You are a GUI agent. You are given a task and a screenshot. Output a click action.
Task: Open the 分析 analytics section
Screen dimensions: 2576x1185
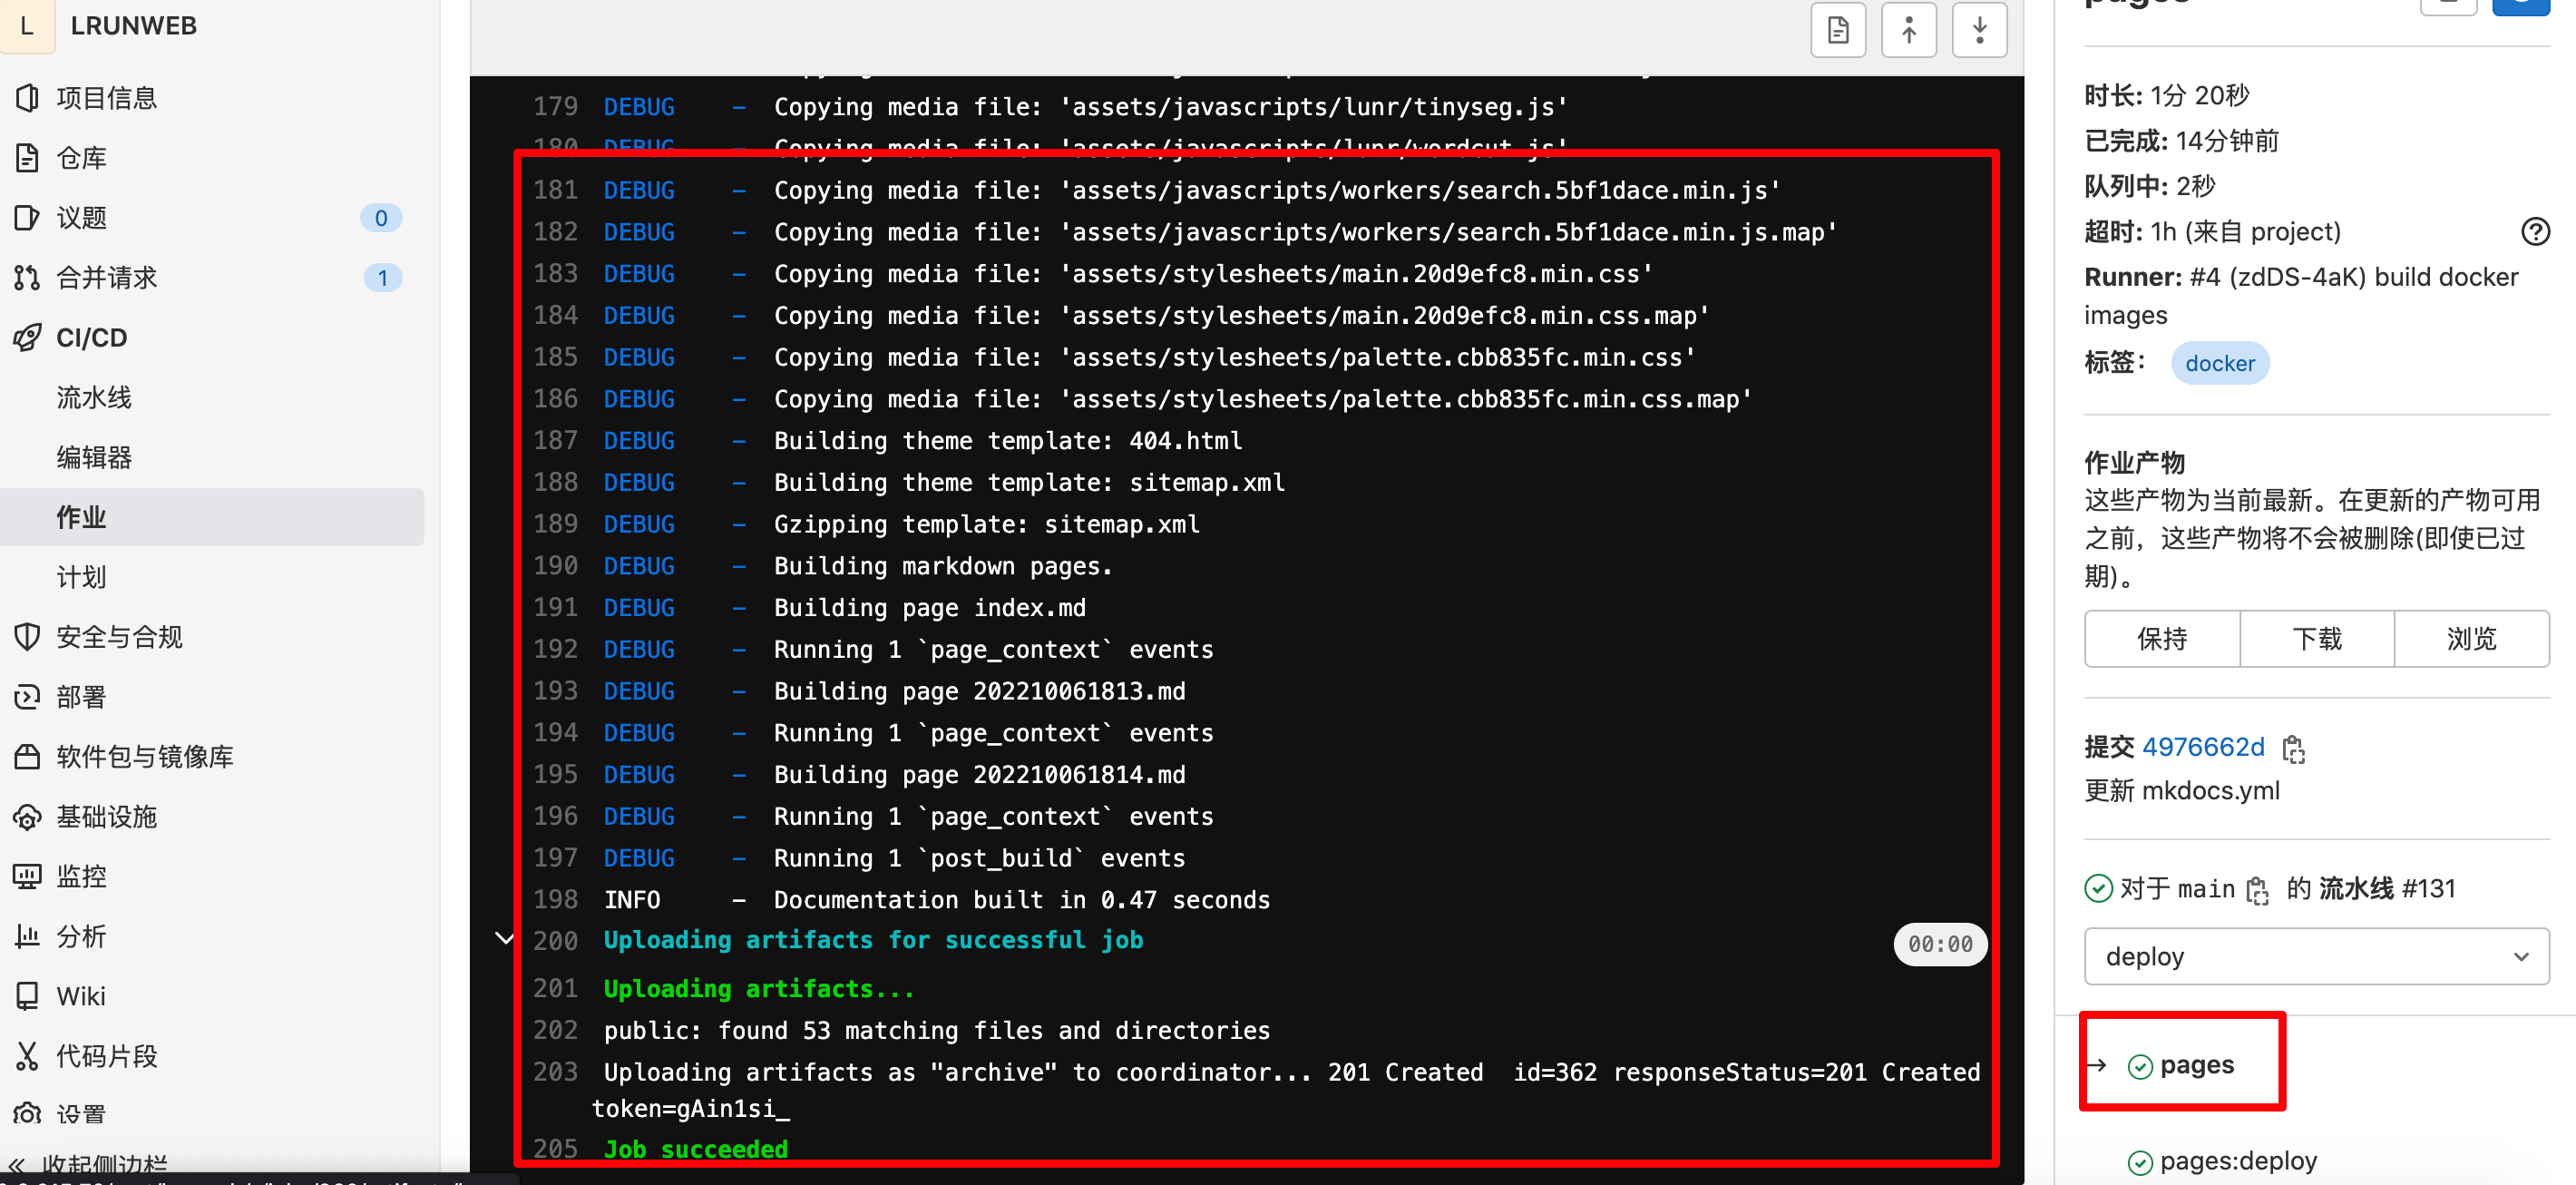81,937
